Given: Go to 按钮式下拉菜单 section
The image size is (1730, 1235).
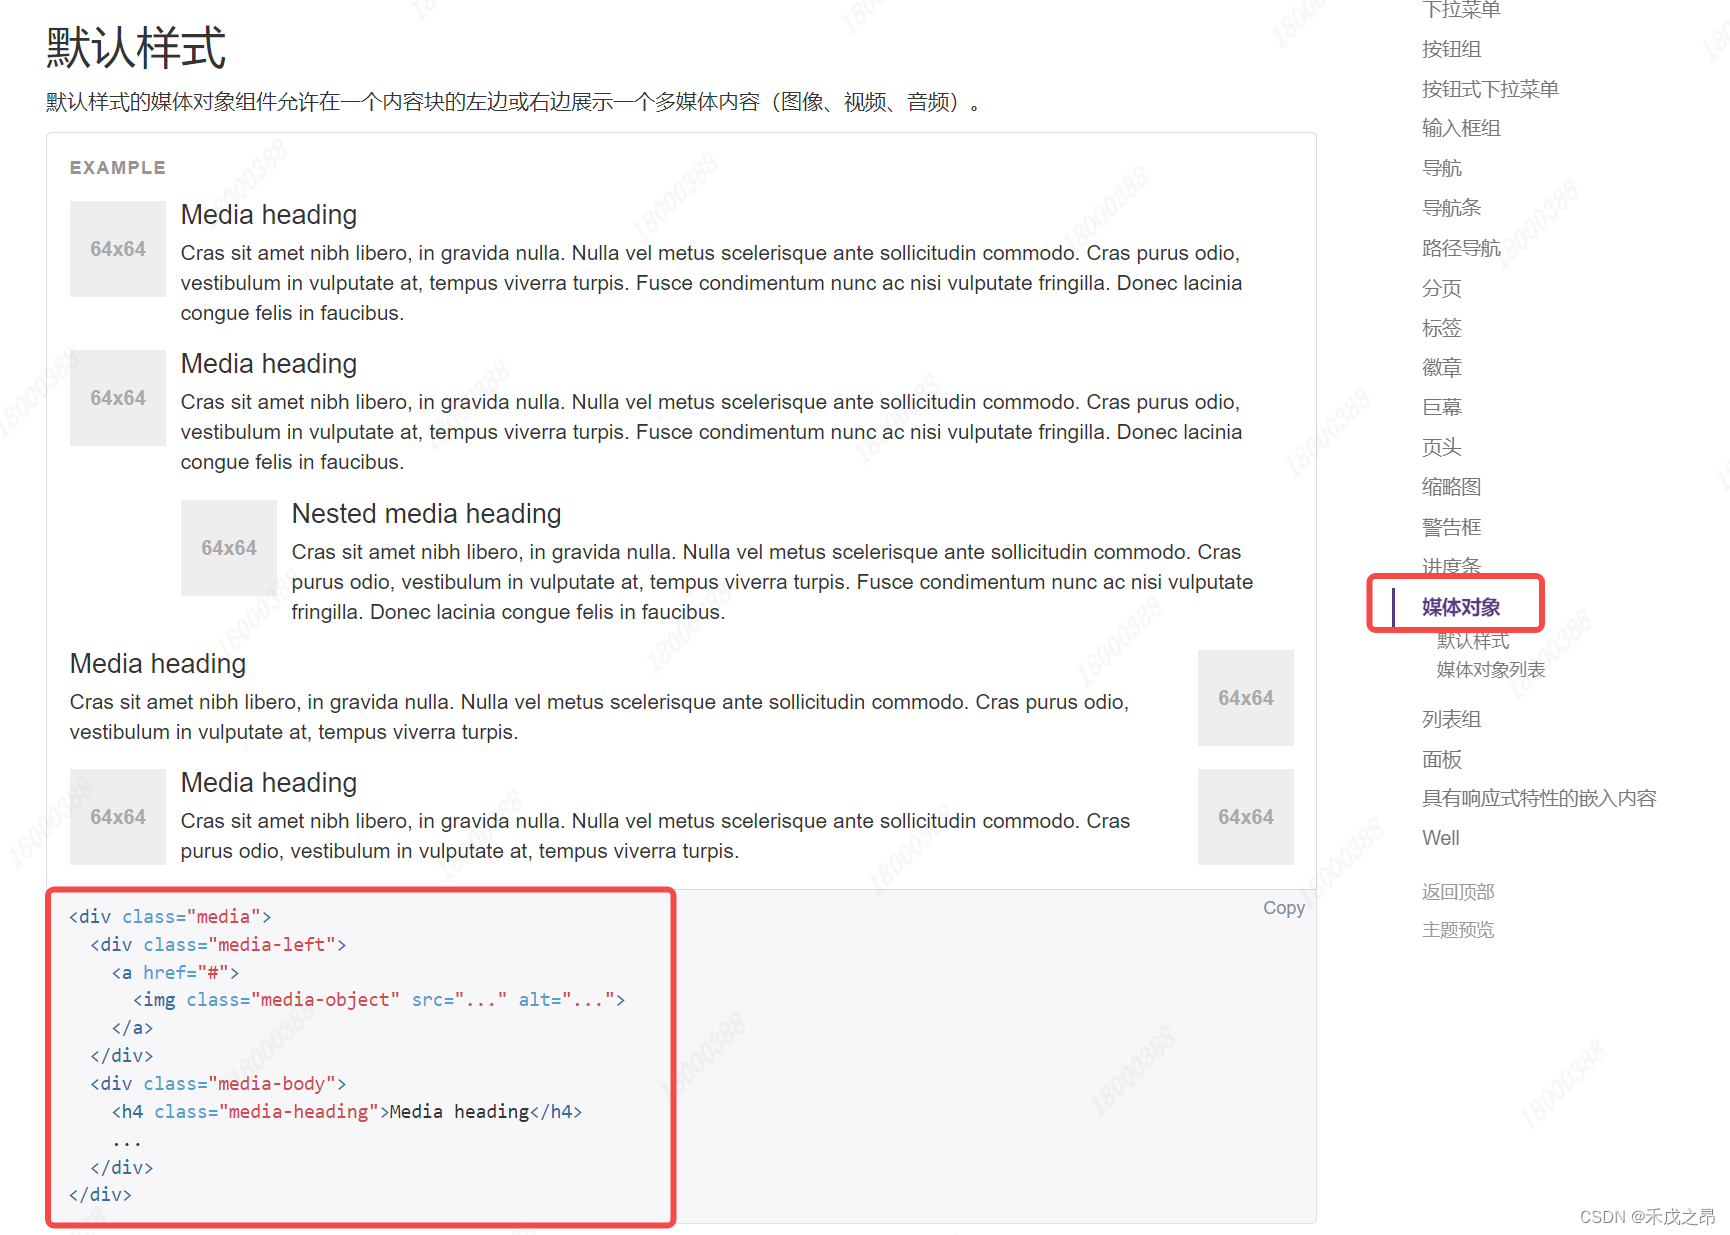Looking at the screenshot, I should (x=1490, y=89).
